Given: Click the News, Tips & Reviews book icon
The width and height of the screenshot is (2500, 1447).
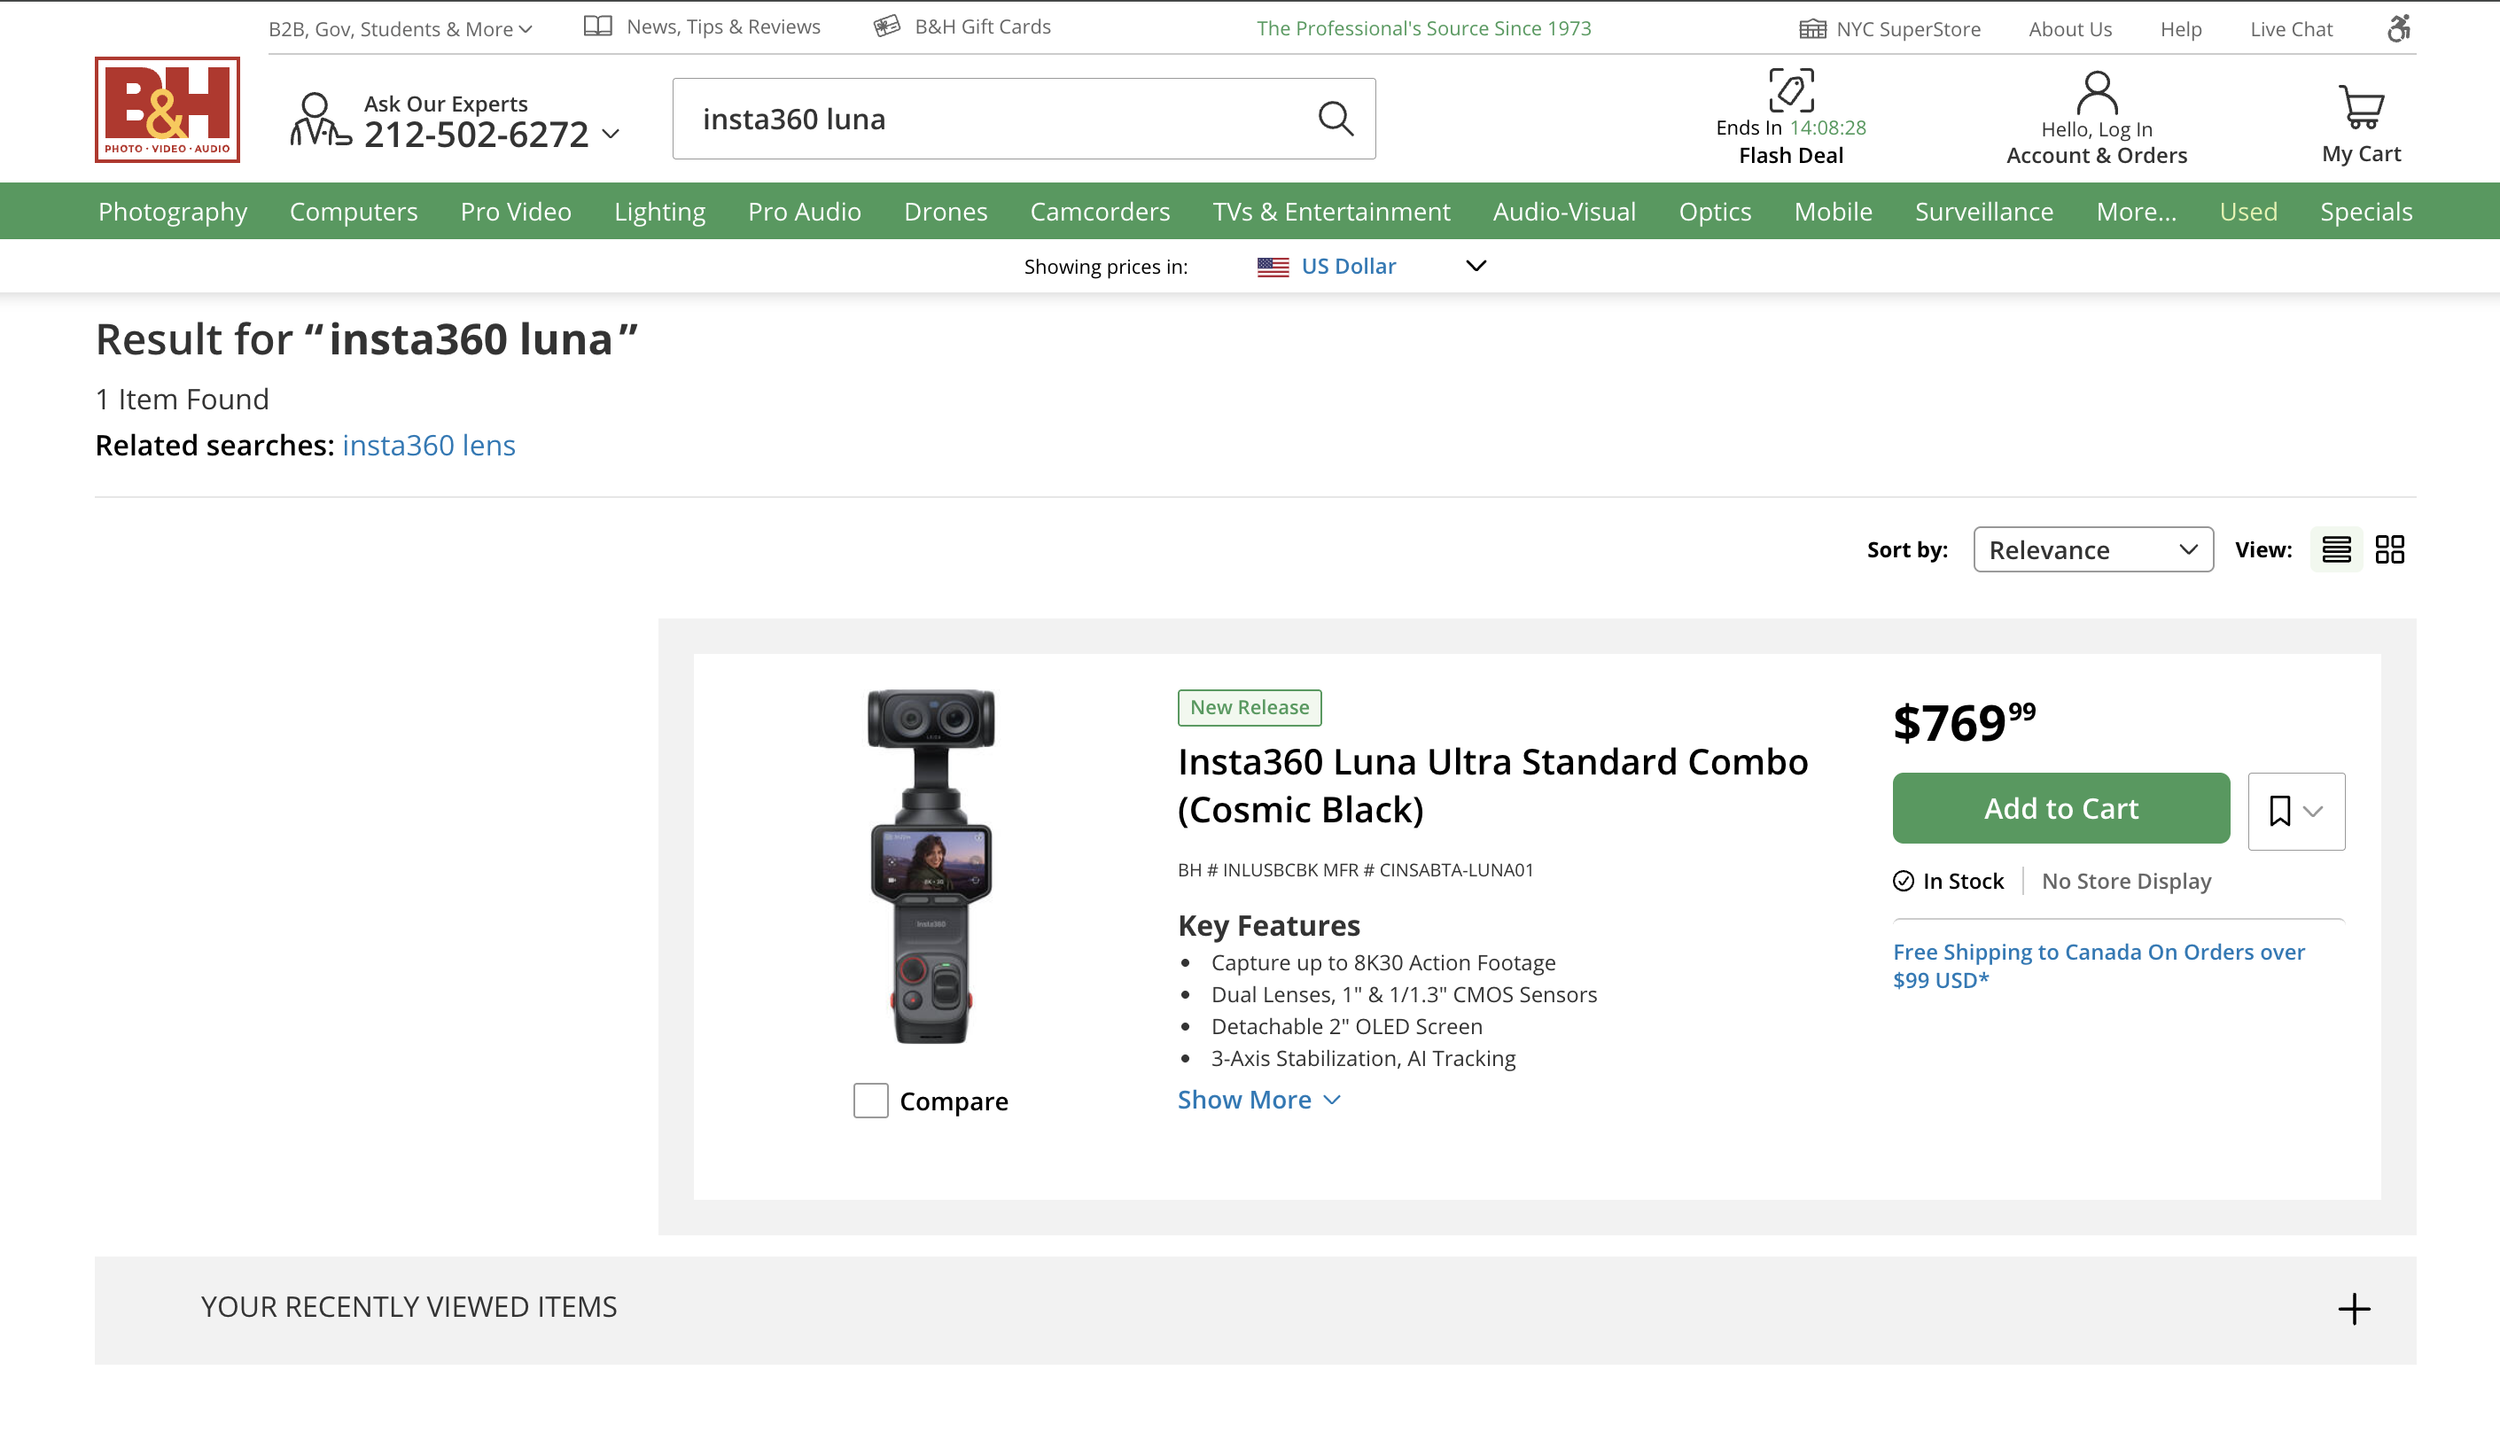Looking at the screenshot, I should pyautogui.click(x=598, y=27).
